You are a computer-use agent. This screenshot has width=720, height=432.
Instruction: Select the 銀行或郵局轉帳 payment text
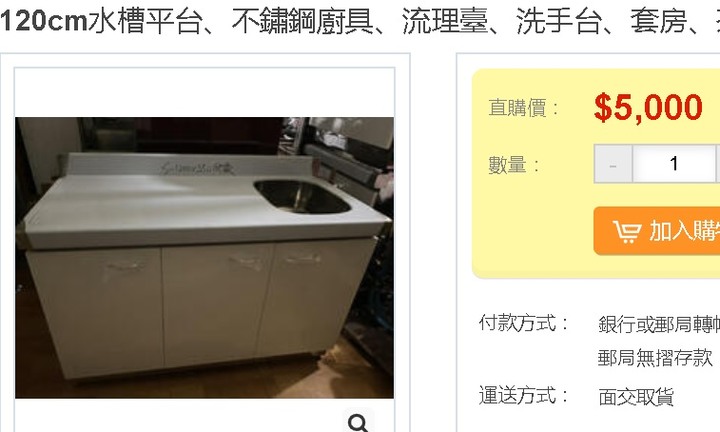659,324
